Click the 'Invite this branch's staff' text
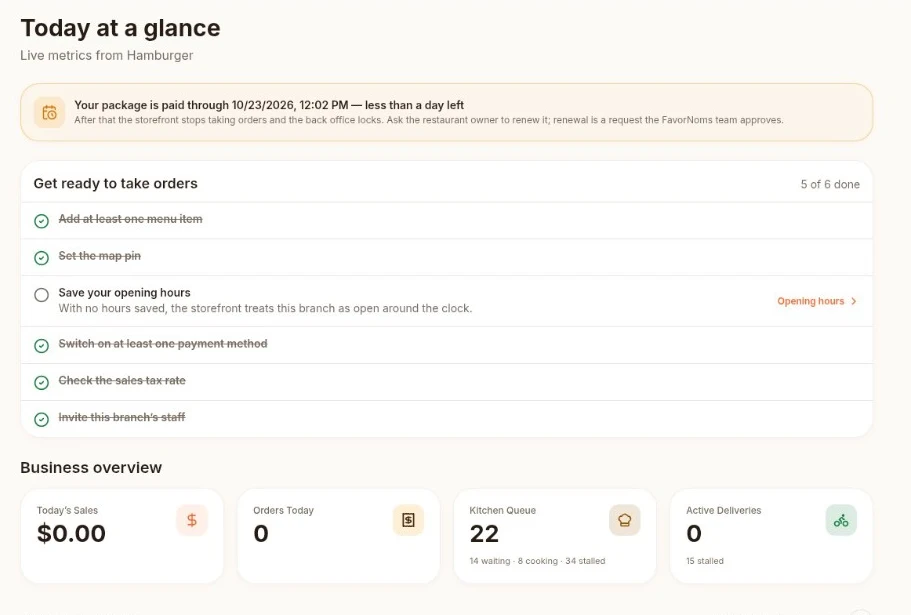The height and width of the screenshot is (615, 911). (x=122, y=417)
